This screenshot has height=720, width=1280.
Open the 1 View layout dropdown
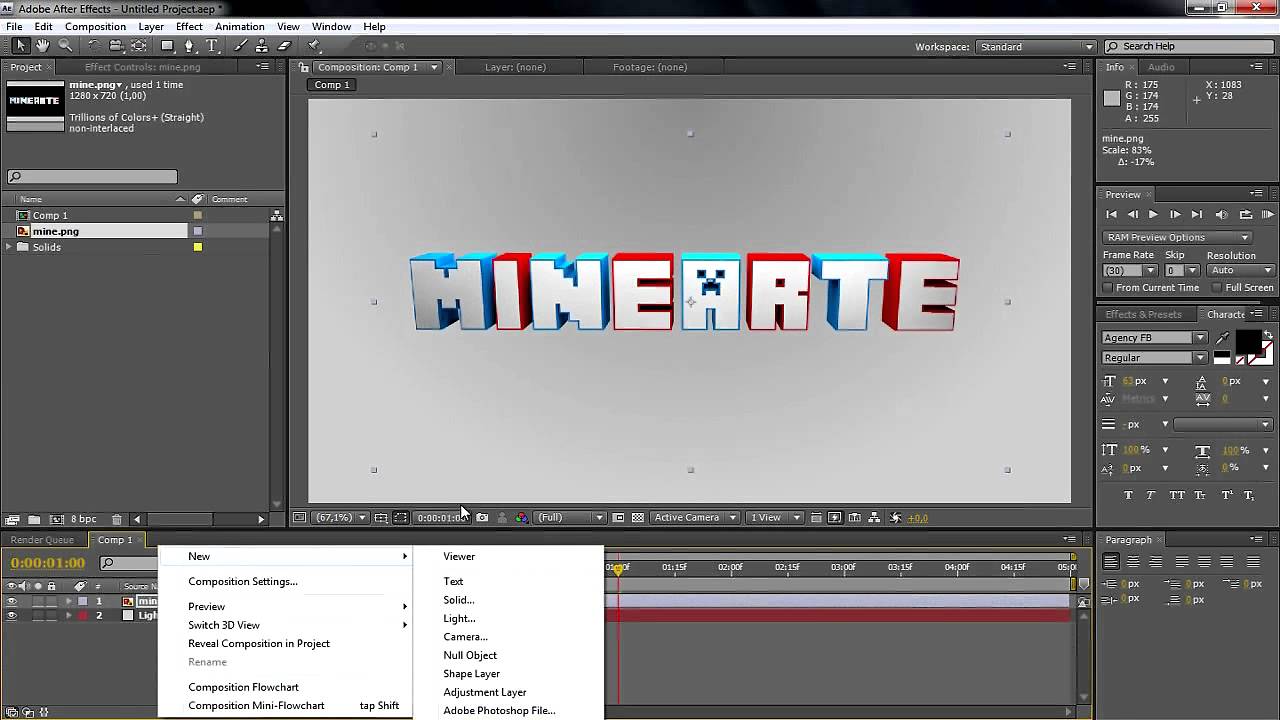[775, 518]
